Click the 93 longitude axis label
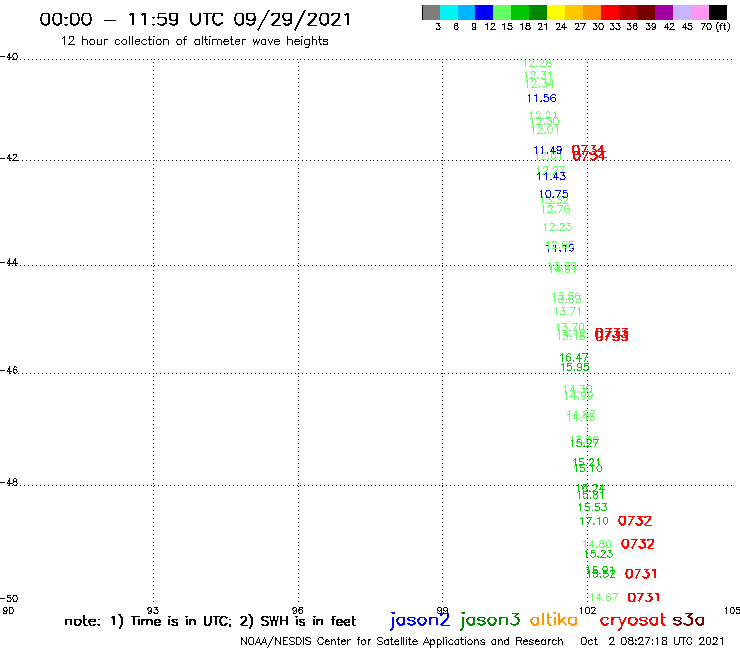Image resolution: width=740 pixels, height=650 pixels. coord(153,611)
